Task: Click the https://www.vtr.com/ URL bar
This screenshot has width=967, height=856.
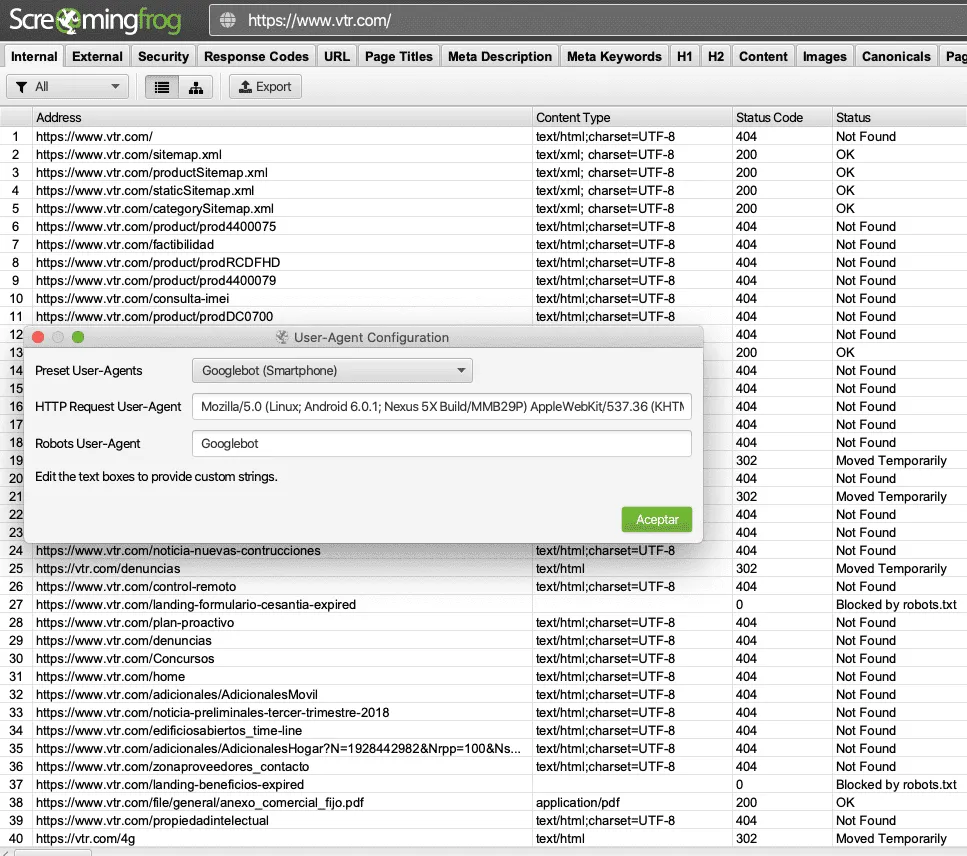Action: [586, 20]
